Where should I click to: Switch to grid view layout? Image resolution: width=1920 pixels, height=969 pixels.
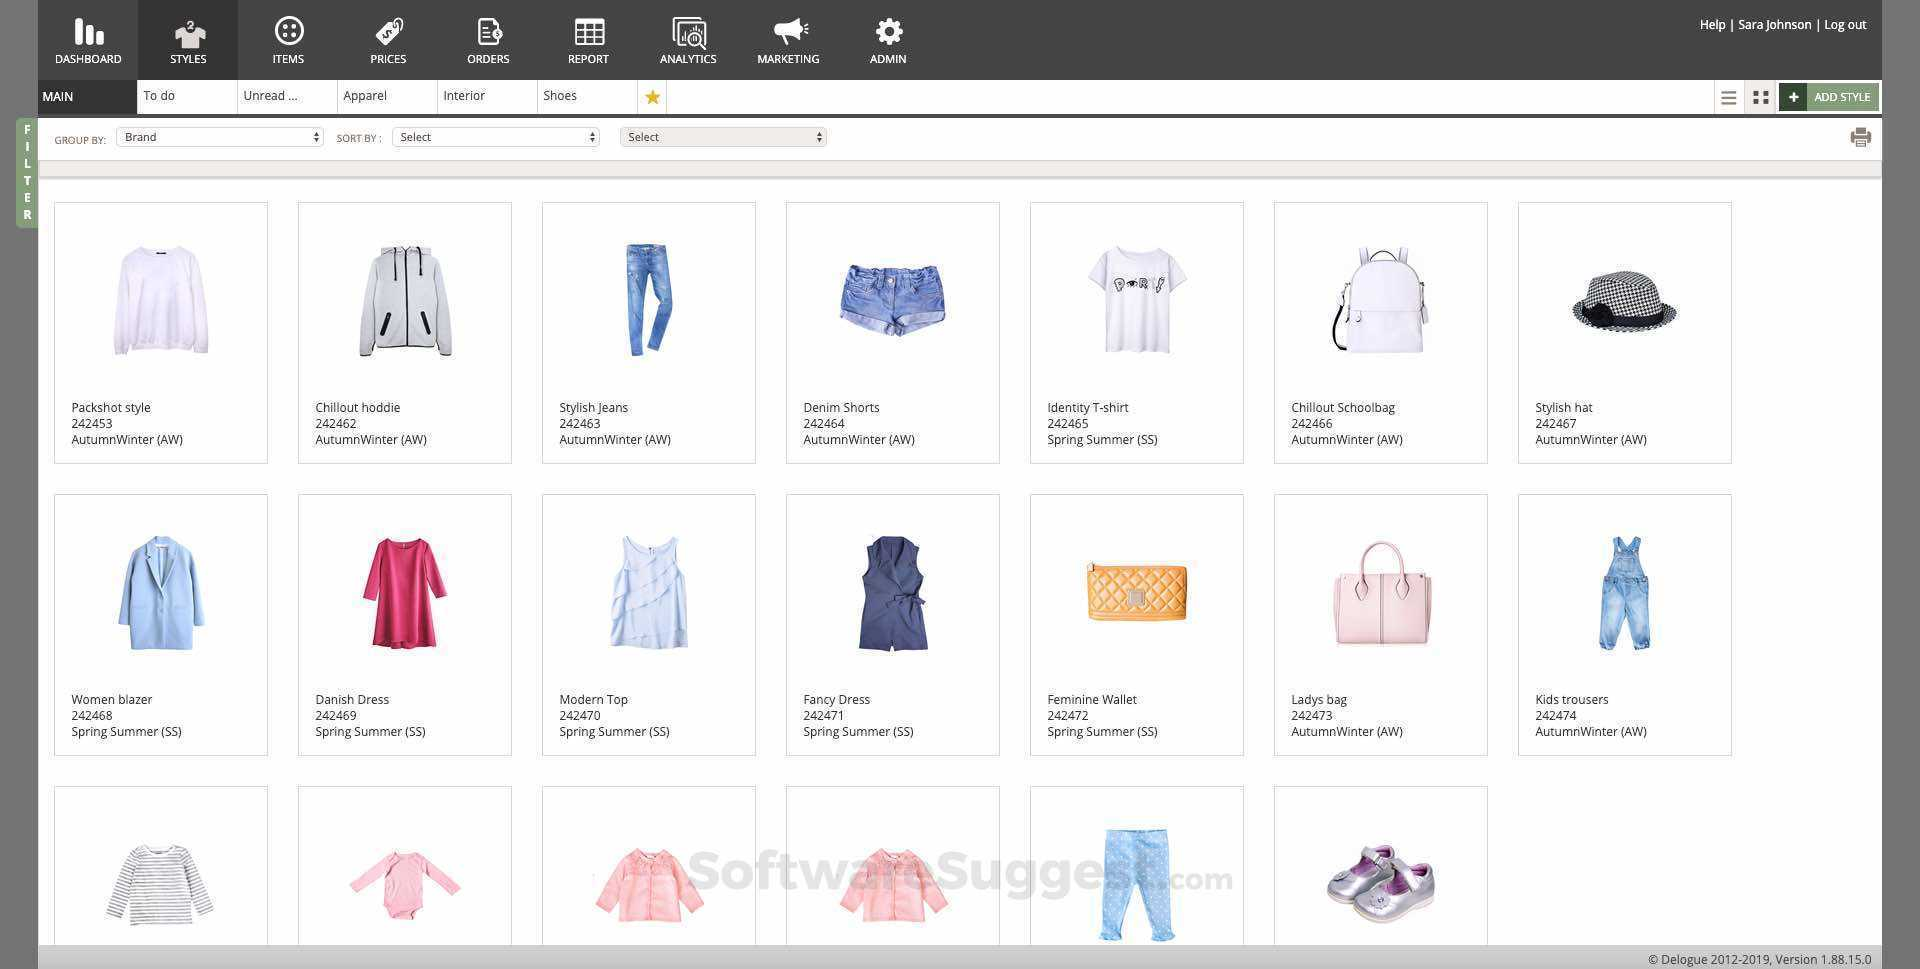[1761, 97]
